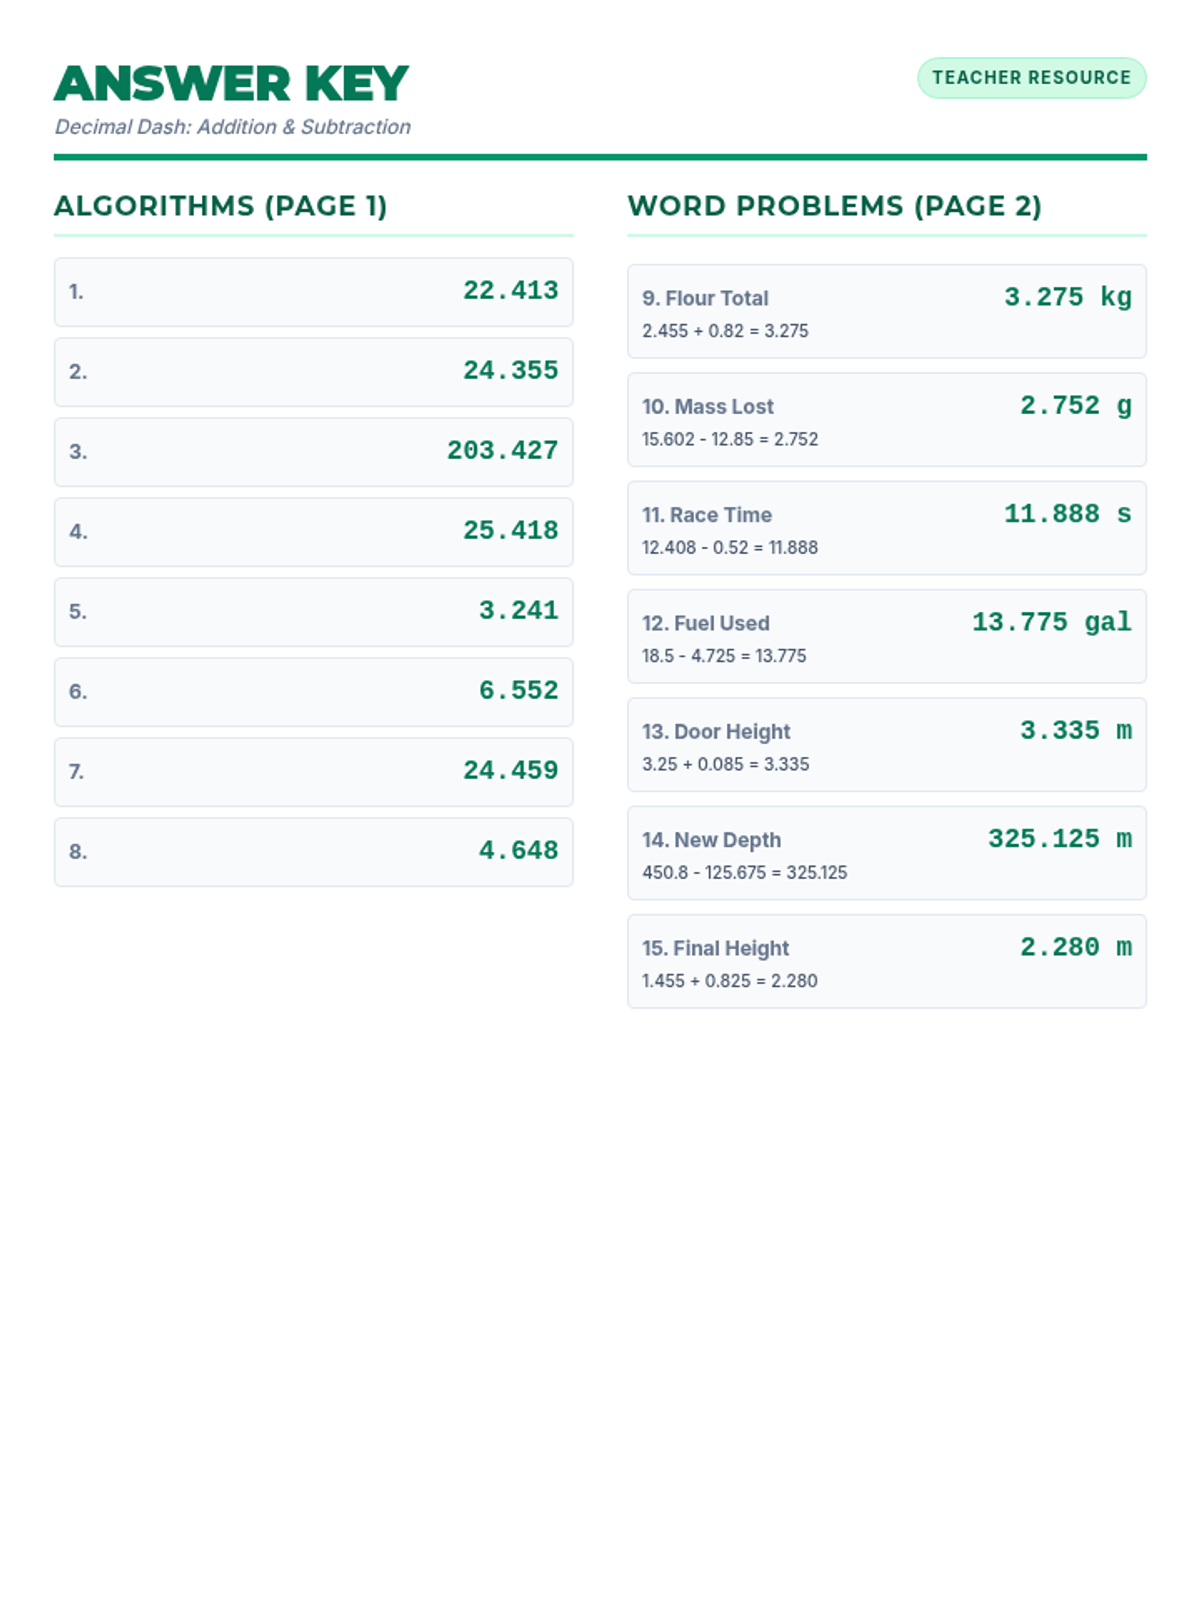
Task: Click the Fuel Used 13.775 gal answer
Action: click(x=1051, y=622)
